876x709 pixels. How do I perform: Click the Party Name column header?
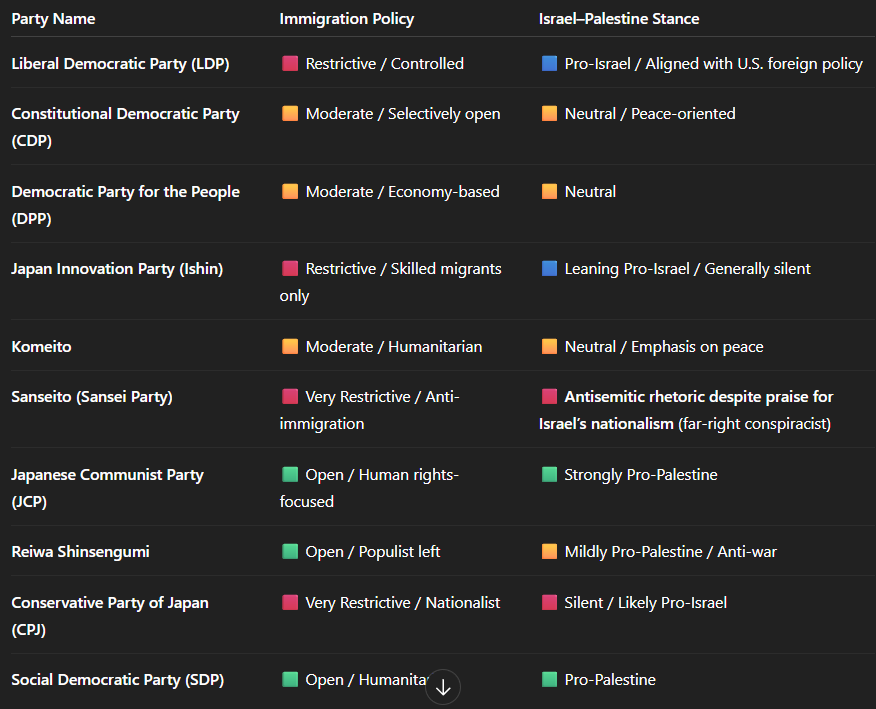[53, 19]
